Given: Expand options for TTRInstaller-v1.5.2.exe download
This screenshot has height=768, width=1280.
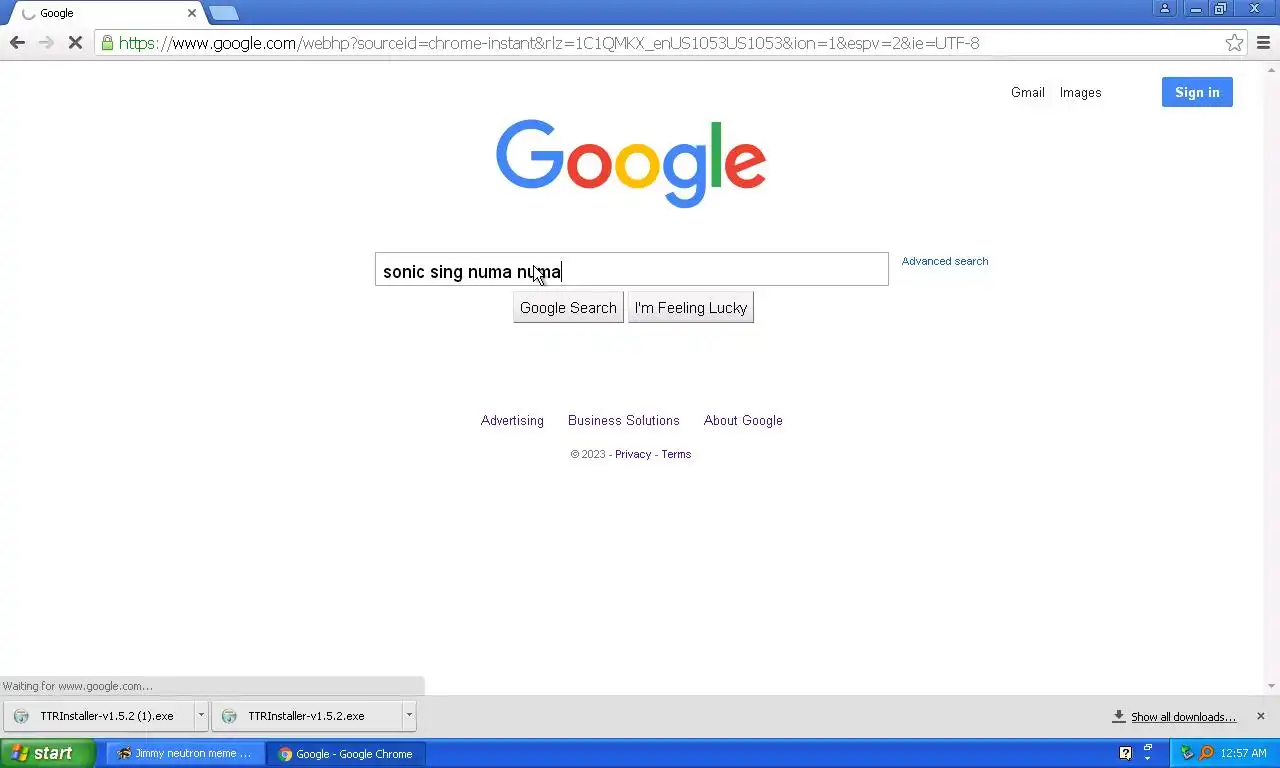Looking at the screenshot, I should pos(409,716).
